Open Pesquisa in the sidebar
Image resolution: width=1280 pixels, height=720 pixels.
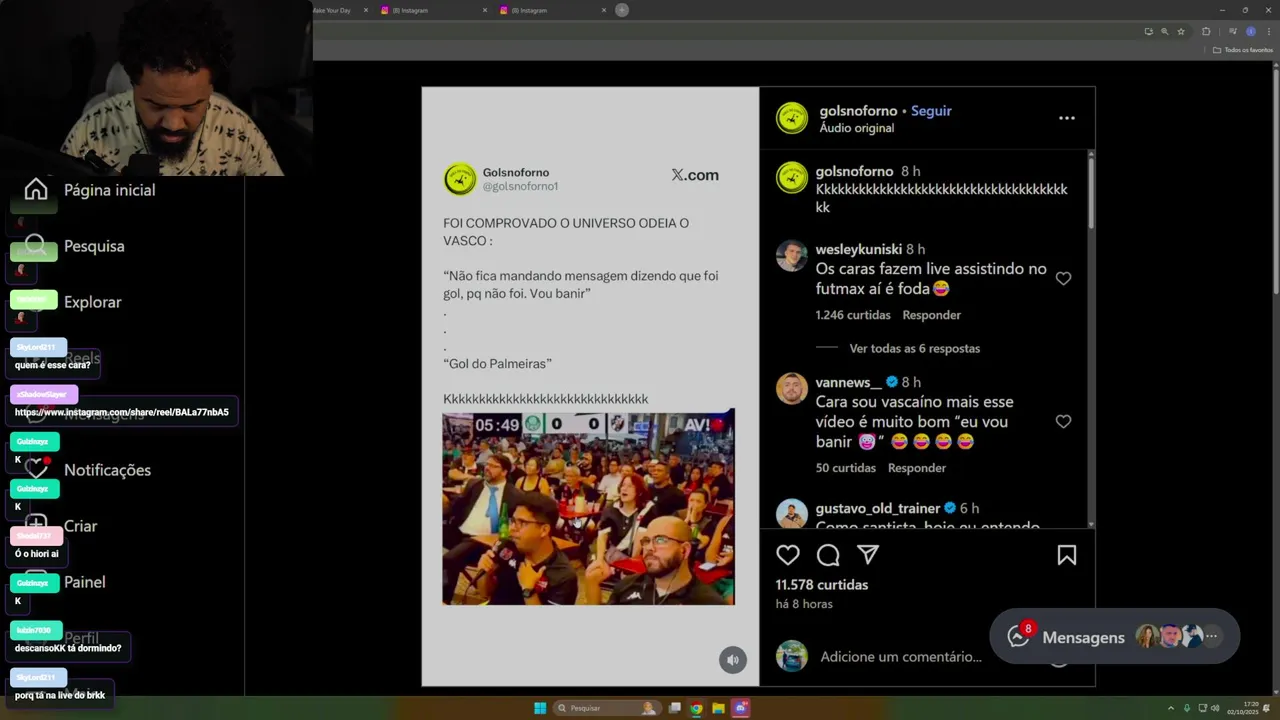75,246
